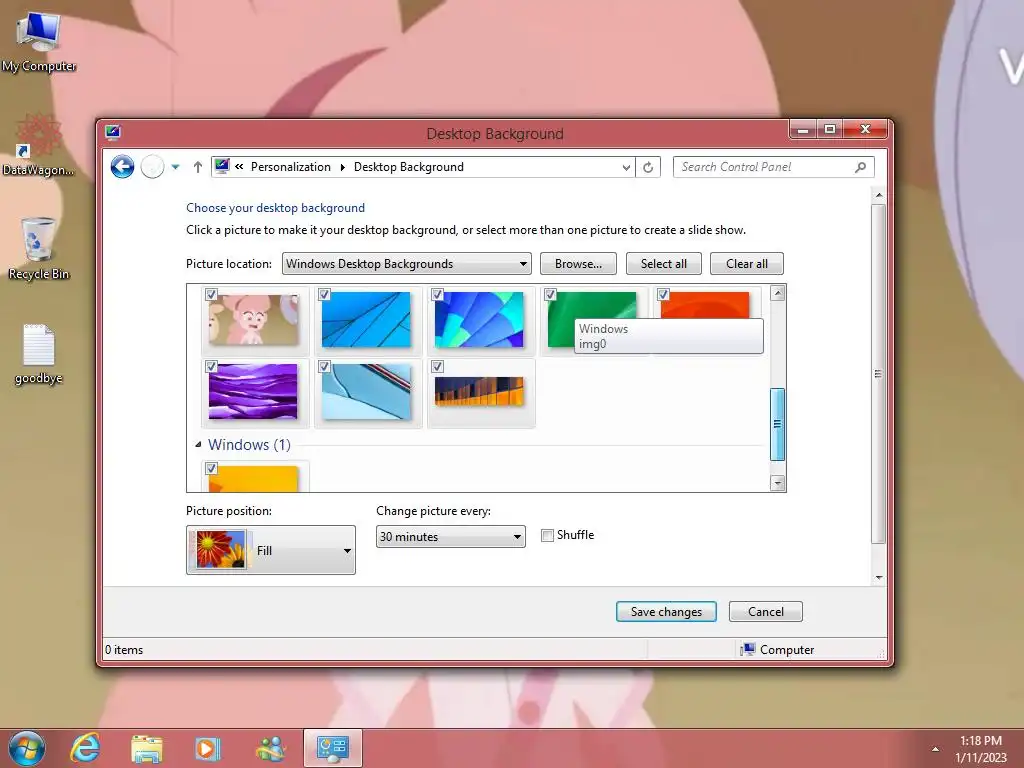1024x768 pixels.
Task: Click Personalization breadcrumb
Action: (x=291, y=167)
